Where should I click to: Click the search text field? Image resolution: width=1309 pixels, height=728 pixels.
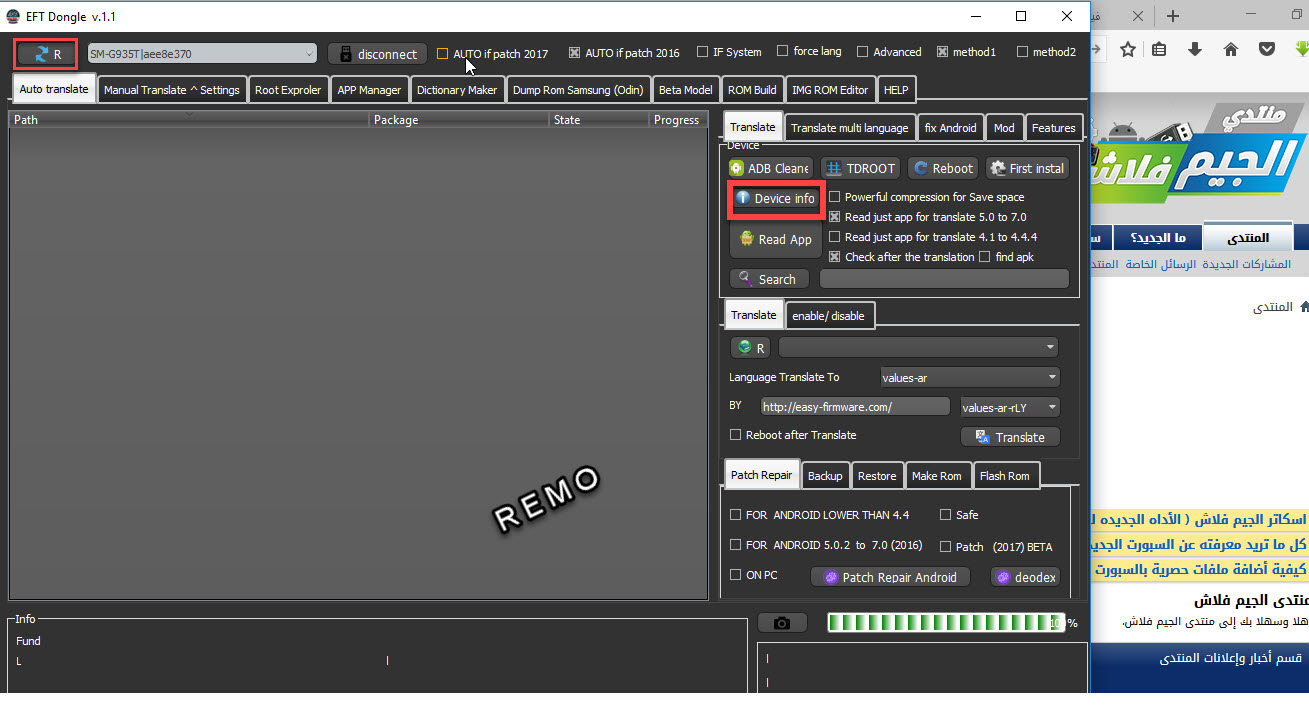(x=944, y=279)
